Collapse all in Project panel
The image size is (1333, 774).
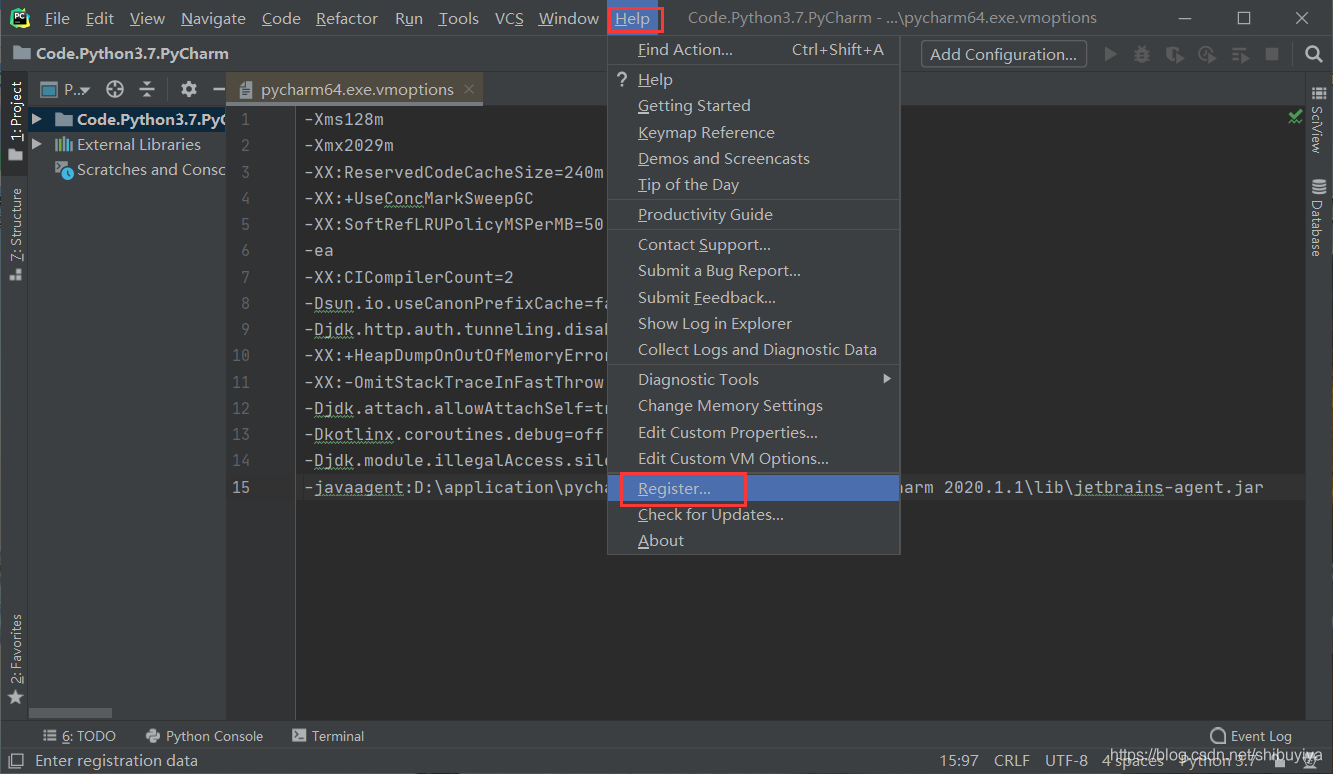point(147,90)
